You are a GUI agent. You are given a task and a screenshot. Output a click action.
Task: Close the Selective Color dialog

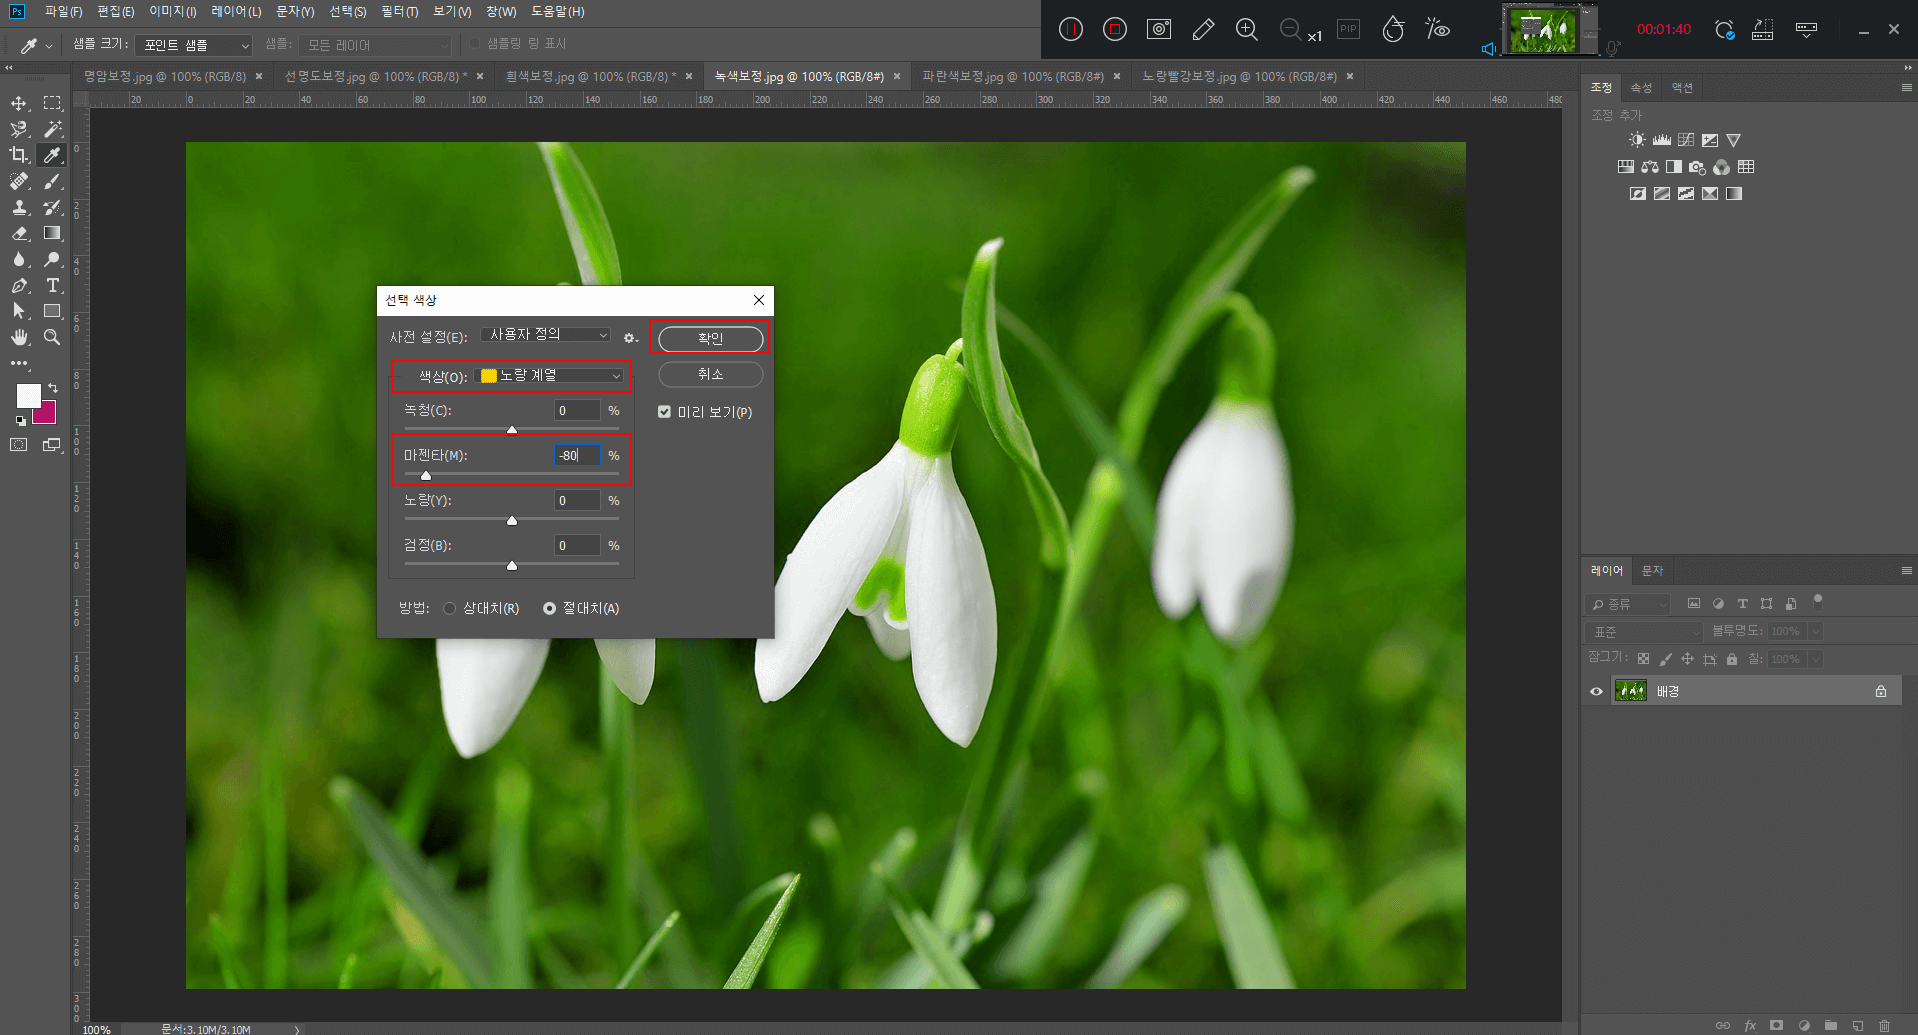point(759,300)
